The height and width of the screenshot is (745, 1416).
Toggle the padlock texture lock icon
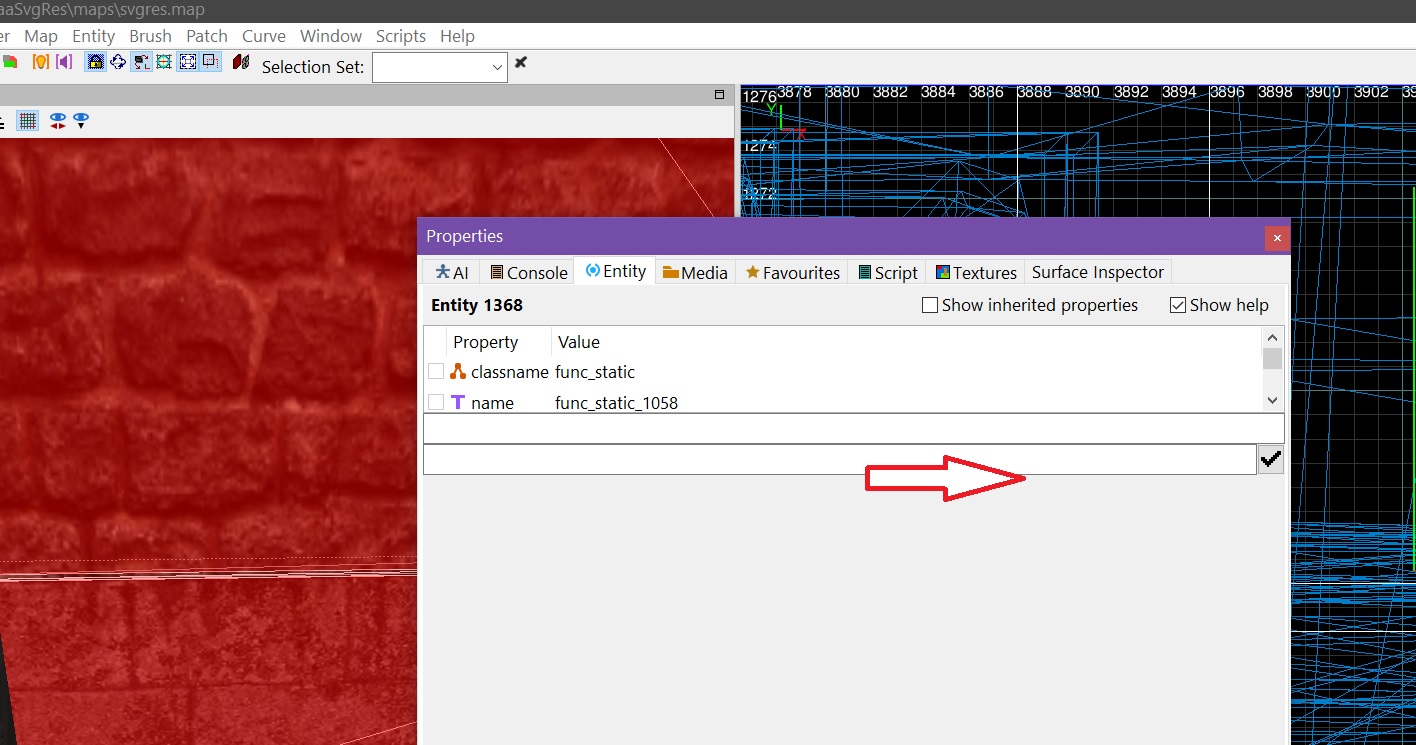(96, 62)
